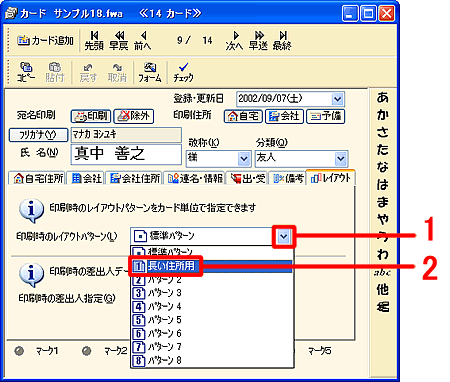Open the フォーム form tool
The width and height of the screenshot is (450, 382).
pyautogui.click(x=150, y=72)
